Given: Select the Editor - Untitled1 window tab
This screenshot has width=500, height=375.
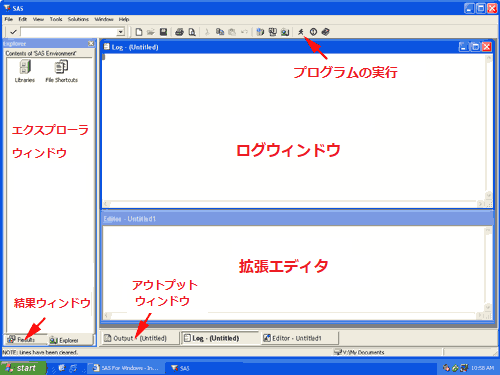Looking at the screenshot, I should pyautogui.click(x=300, y=338).
